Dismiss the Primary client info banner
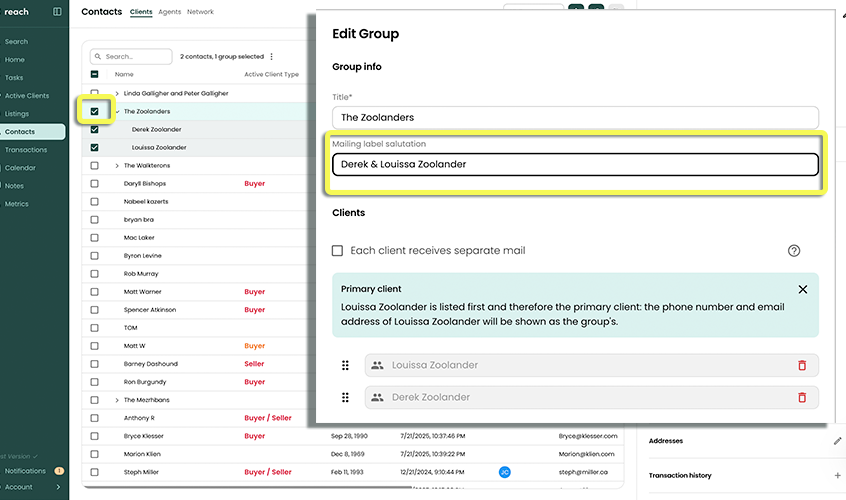 pos(802,289)
